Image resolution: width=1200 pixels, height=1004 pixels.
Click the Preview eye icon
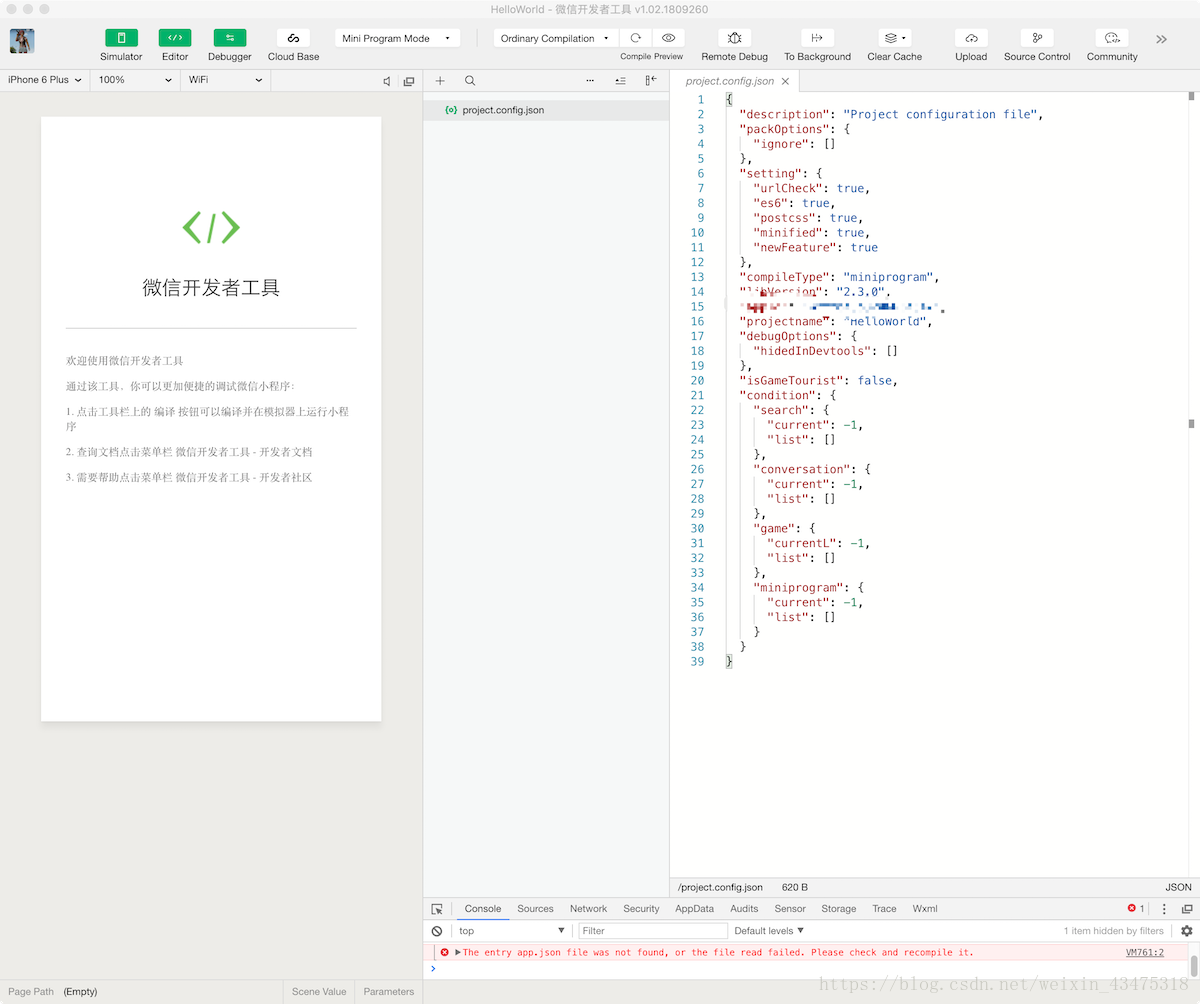pos(669,38)
